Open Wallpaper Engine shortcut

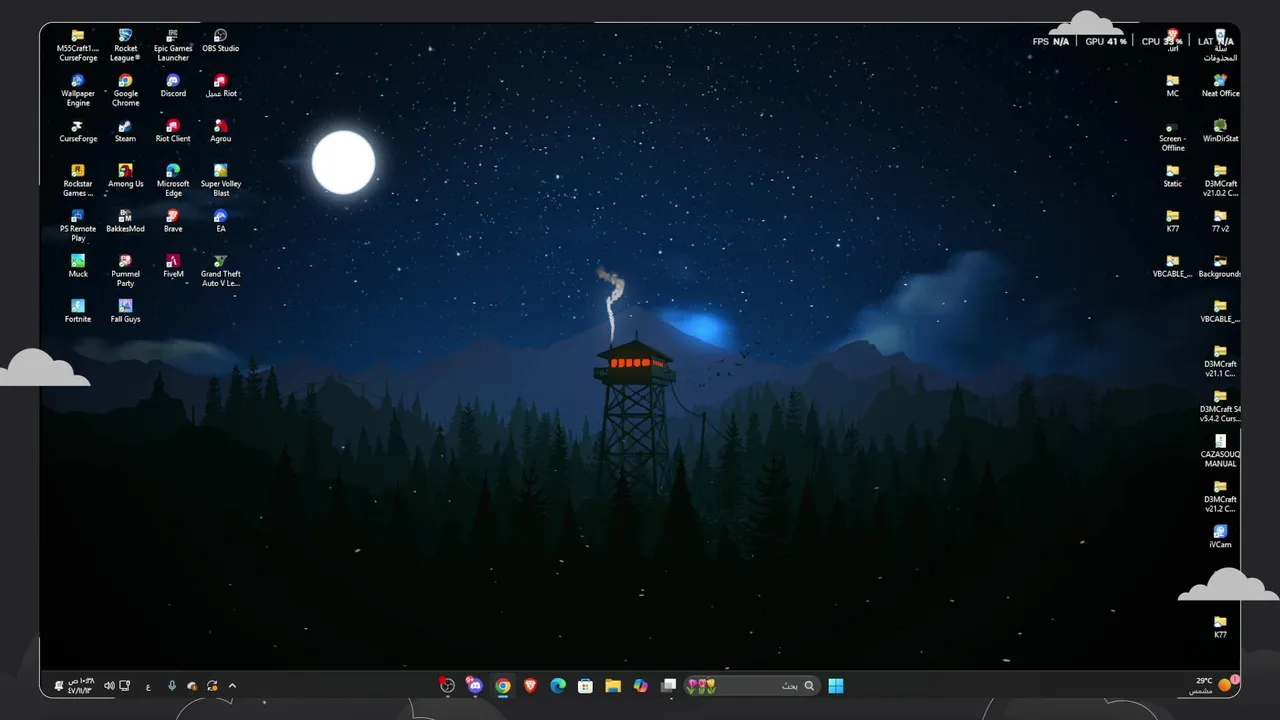point(78,91)
